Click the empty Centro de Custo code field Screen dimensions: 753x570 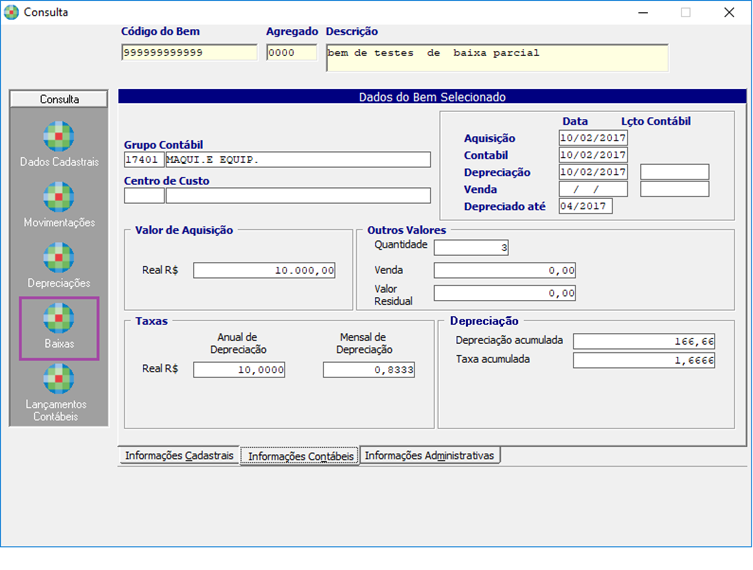click(144, 195)
